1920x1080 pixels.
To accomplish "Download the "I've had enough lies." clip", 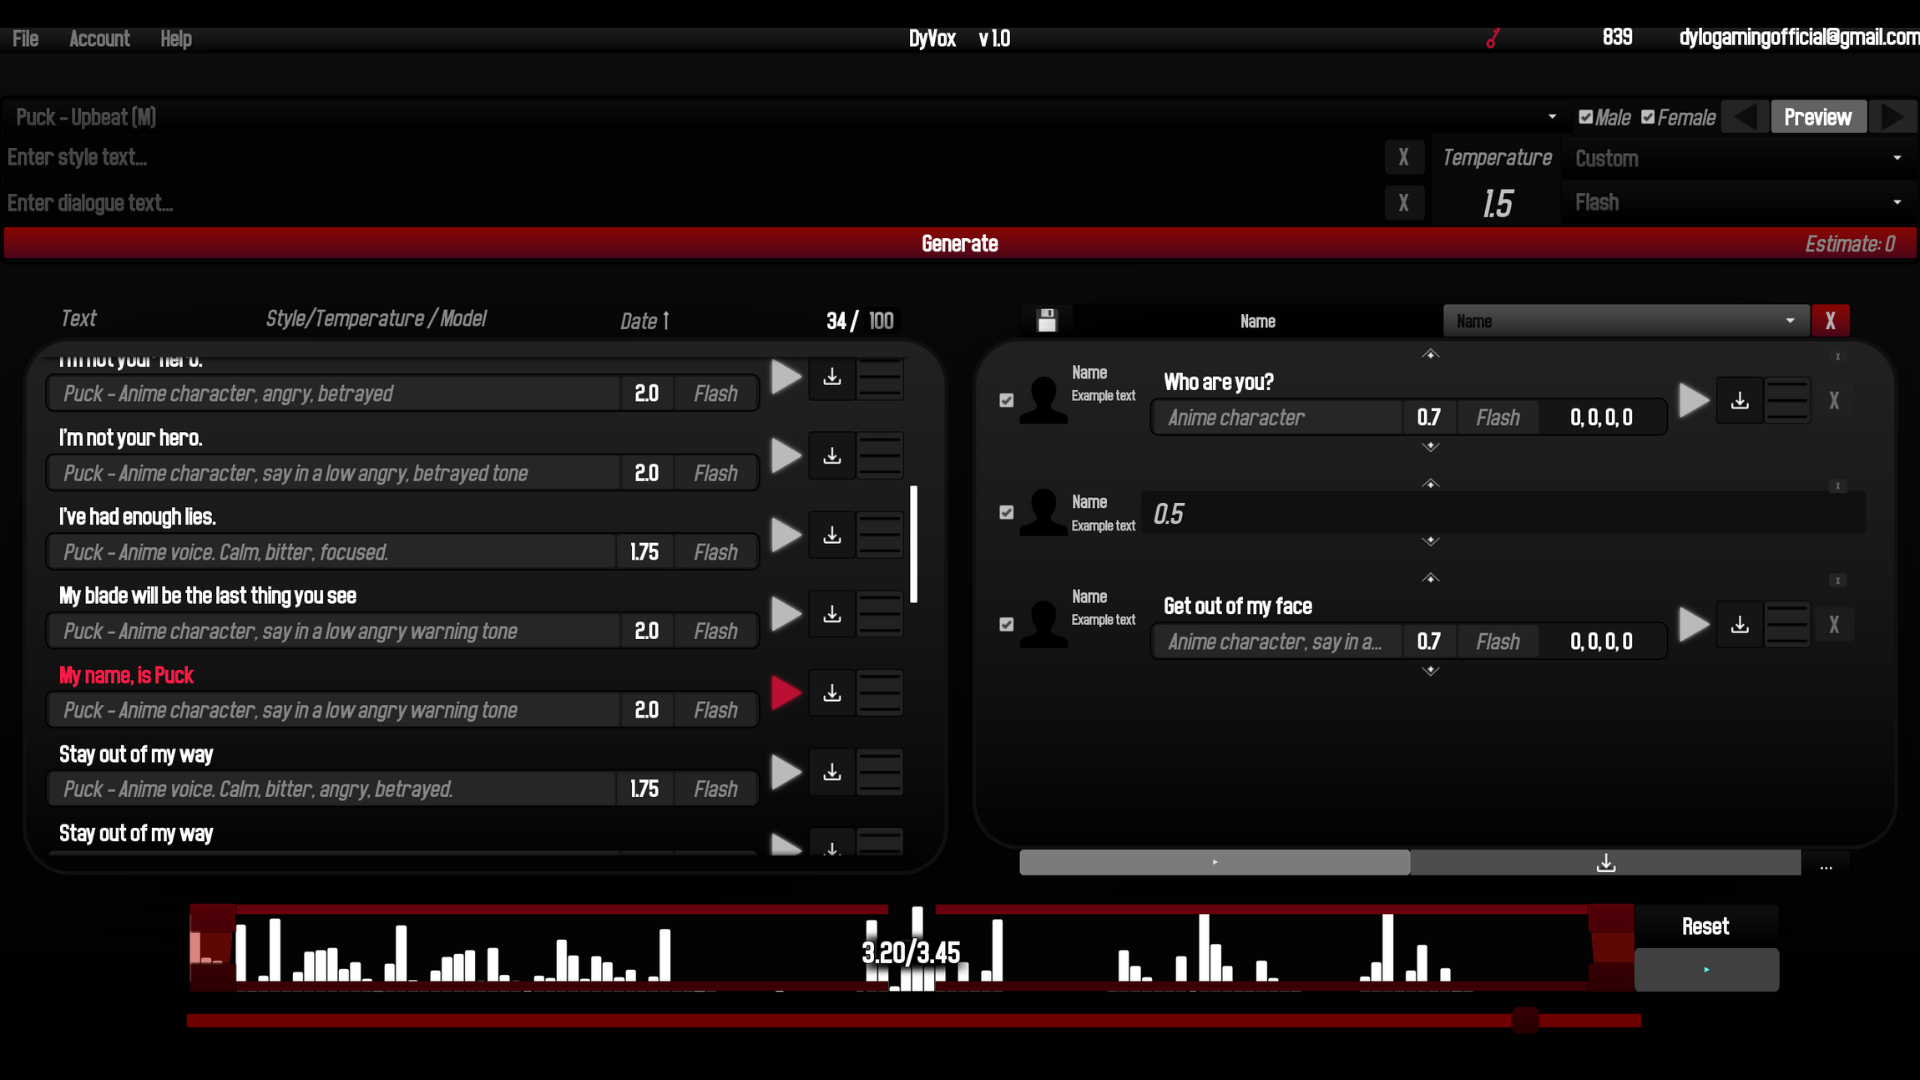I will [x=832, y=535].
